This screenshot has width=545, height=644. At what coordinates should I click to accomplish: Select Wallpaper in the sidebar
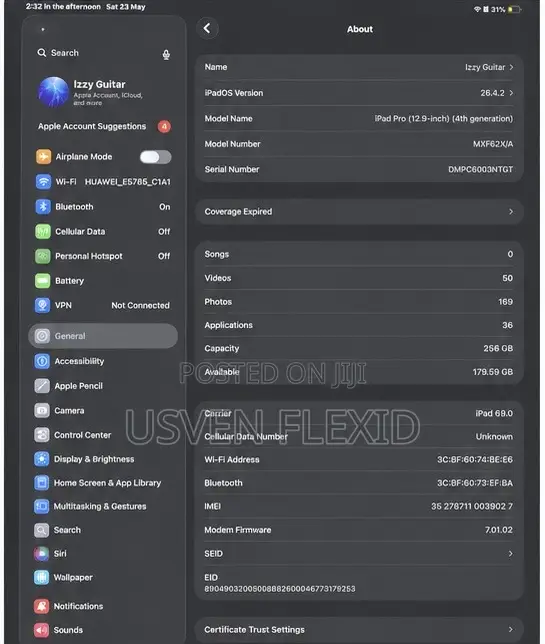pyautogui.click(x=103, y=577)
